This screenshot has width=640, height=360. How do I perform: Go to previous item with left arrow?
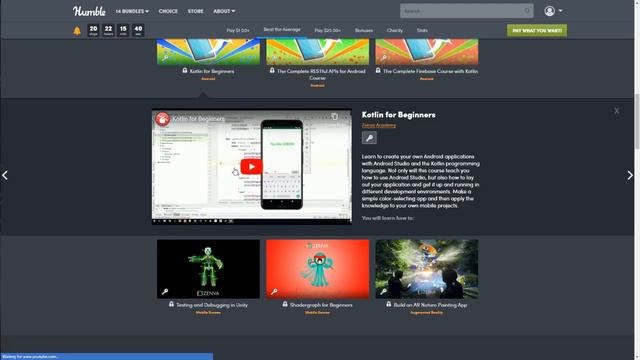pyautogui.click(x=5, y=175)
